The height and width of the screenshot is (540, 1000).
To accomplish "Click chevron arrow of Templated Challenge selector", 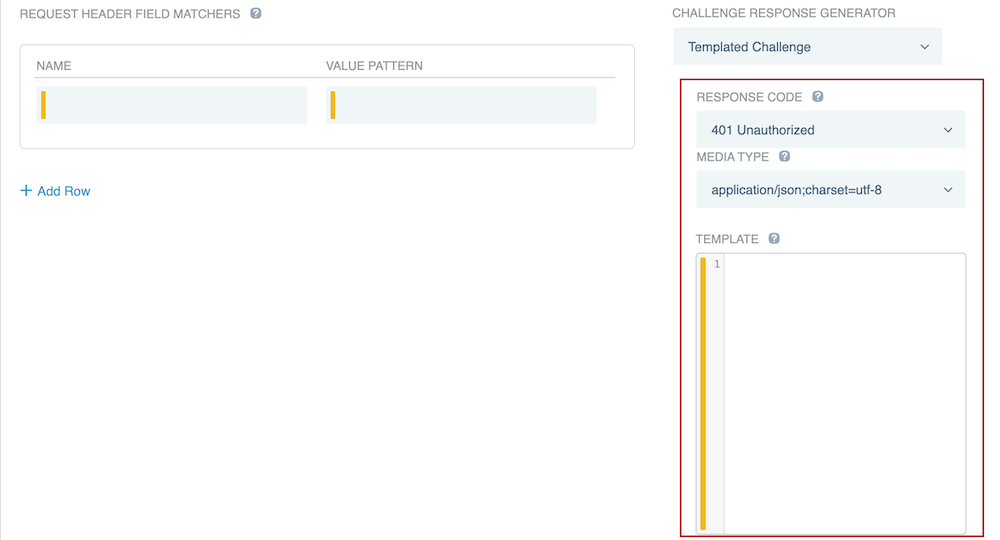I will pyautogui.click(x=924, y=47).
